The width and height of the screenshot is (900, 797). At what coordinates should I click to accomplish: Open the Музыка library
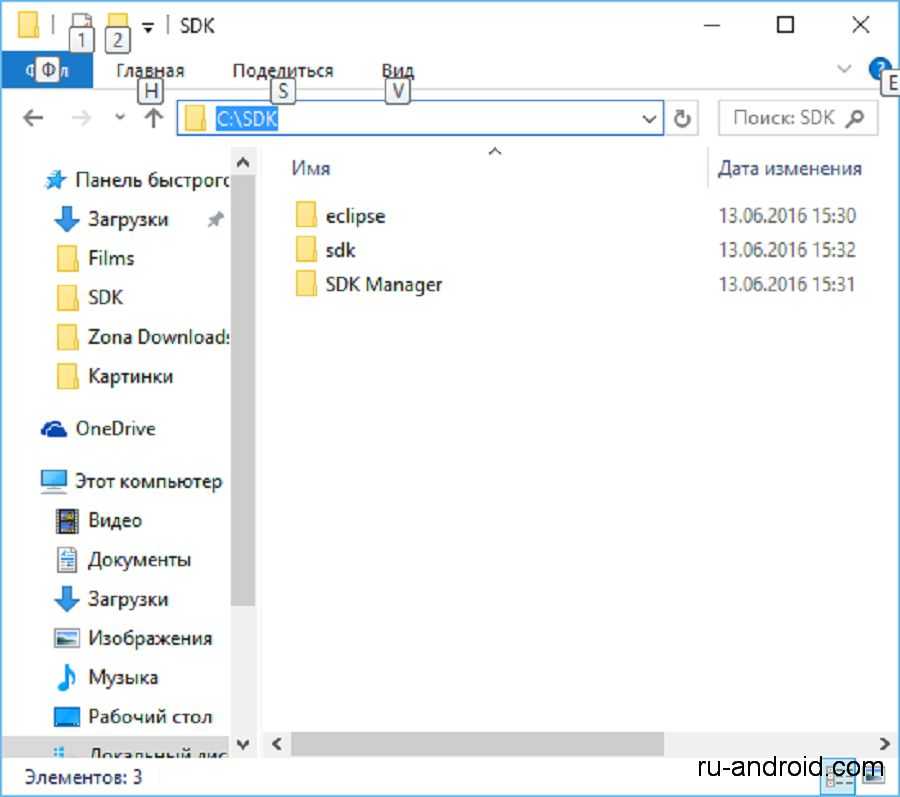point(123,677)
